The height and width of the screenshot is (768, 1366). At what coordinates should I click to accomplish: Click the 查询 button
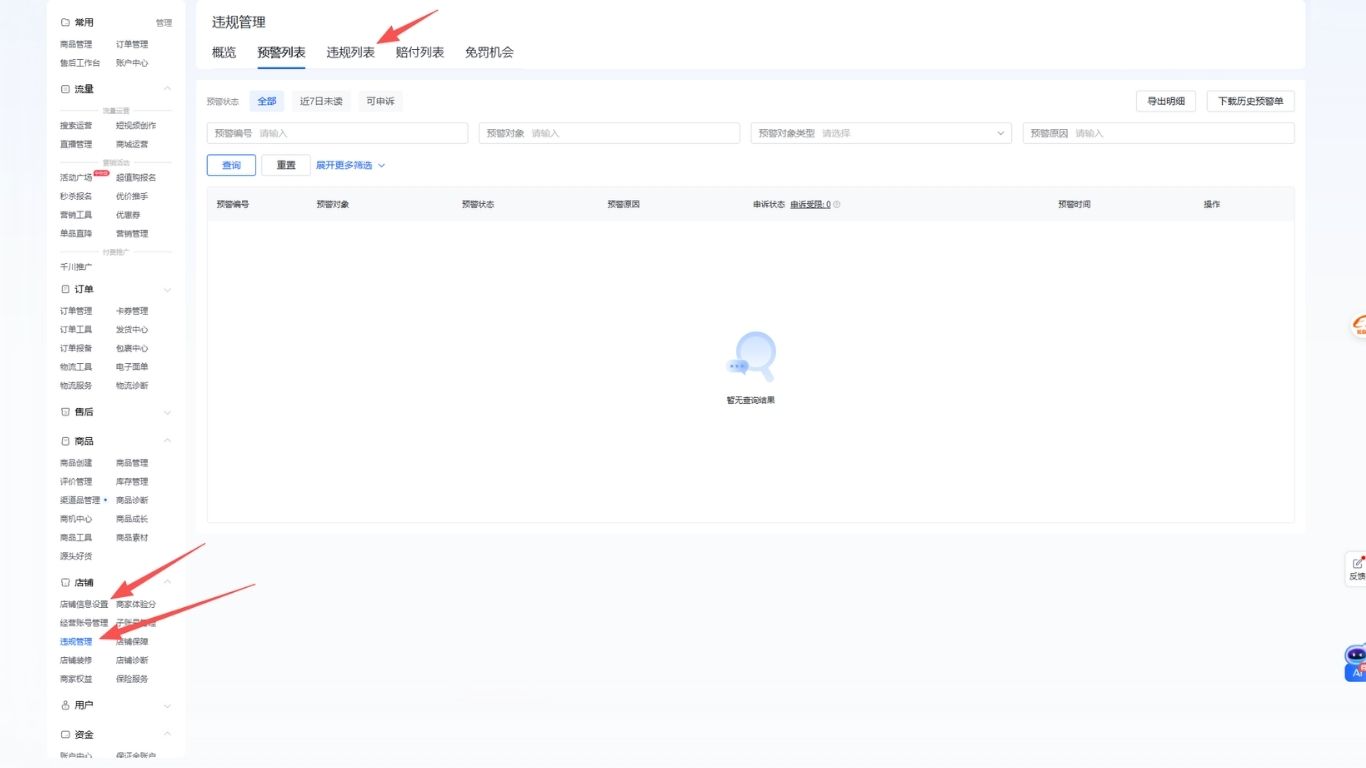coord(231,165)
